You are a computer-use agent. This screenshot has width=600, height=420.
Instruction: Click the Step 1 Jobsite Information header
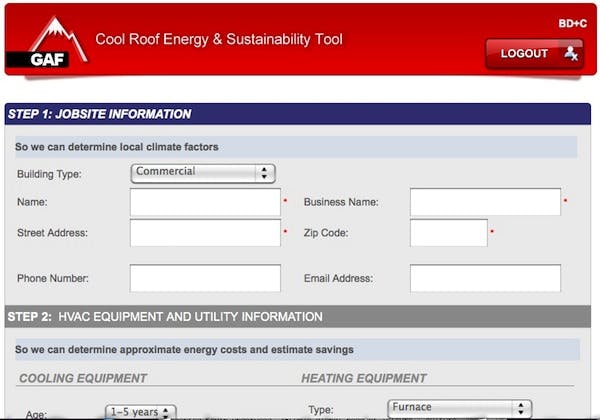coord(100,114)
